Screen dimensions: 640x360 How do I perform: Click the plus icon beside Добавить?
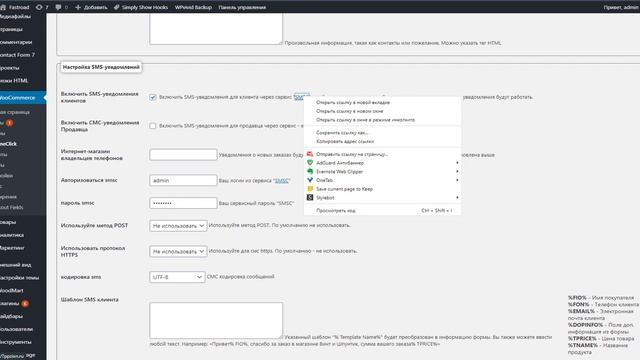click(x=78, y=7)
